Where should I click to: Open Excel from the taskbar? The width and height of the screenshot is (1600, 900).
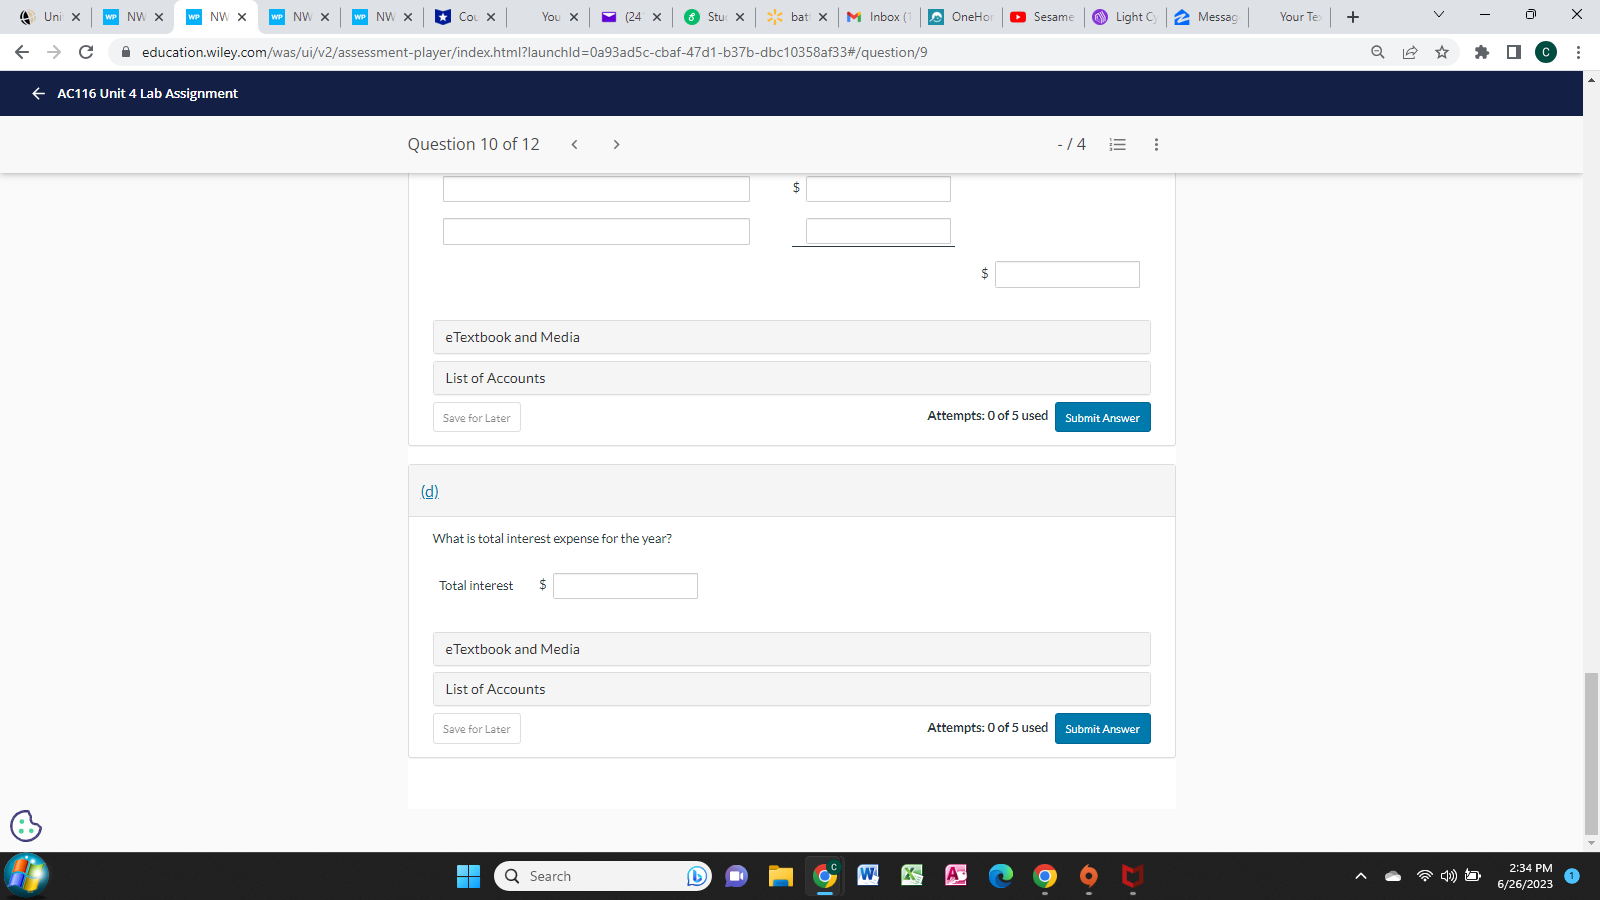pos(912,875)
